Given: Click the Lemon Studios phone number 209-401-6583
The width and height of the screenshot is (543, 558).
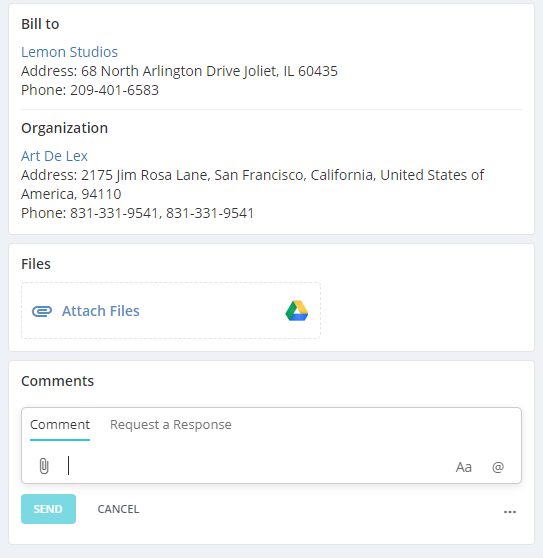Looking at the screenshot, I should pos(114,90).
